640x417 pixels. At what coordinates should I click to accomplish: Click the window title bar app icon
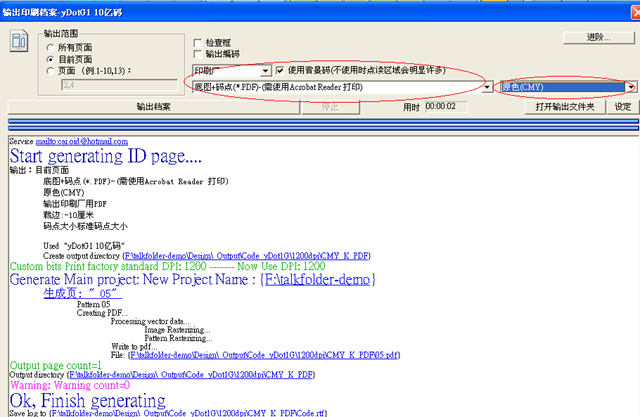8,8
